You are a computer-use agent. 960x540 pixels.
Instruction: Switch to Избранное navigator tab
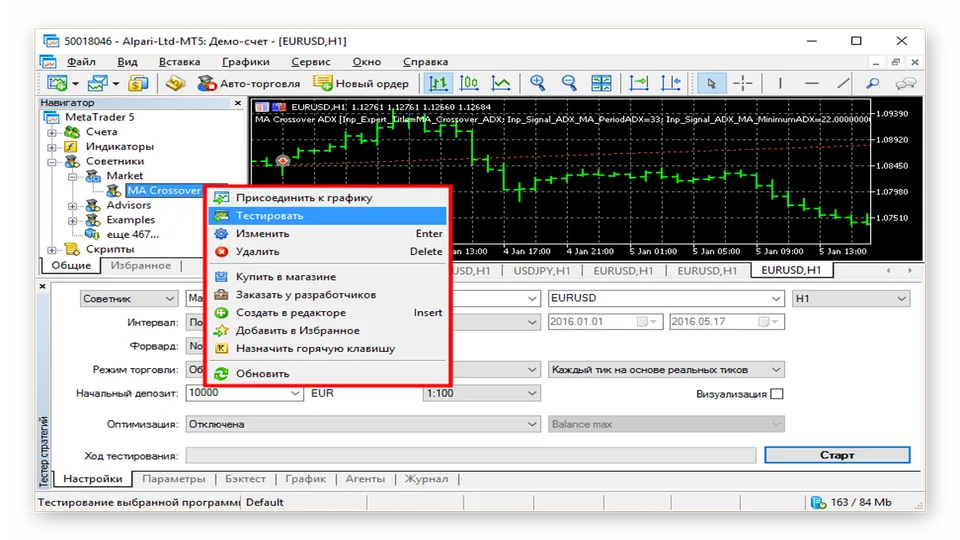[x=141, y=266]
